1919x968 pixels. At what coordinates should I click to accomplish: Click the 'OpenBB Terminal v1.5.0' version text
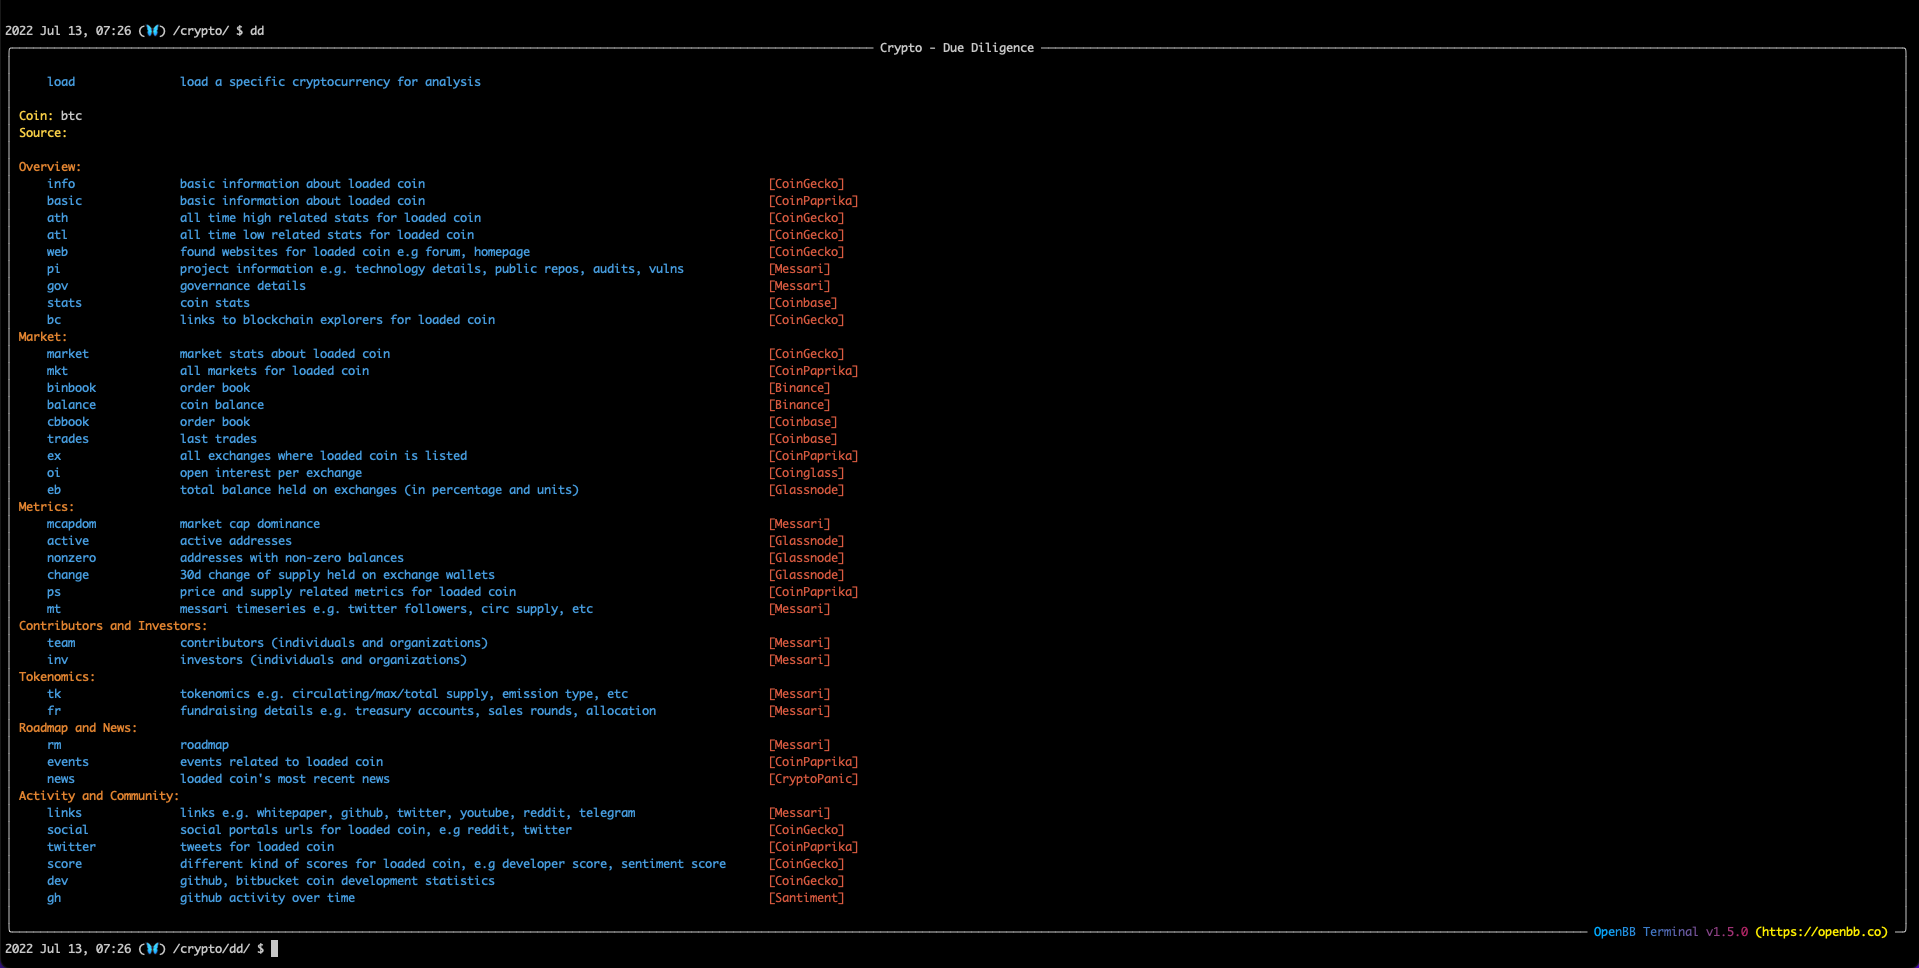[x=1671, y=932]
